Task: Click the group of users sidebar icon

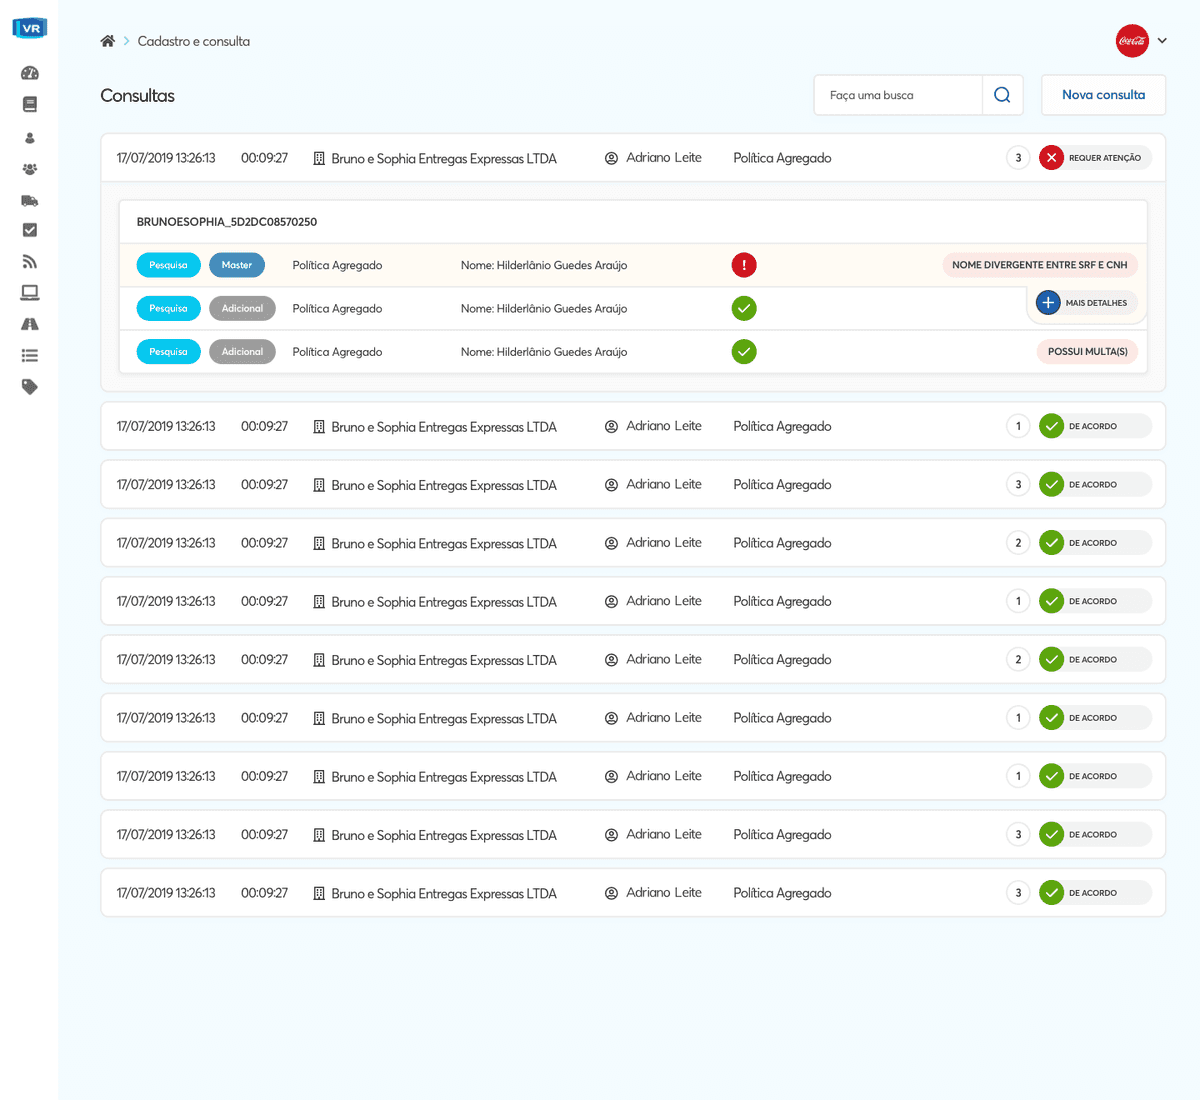Action: [x=29, y=169]
